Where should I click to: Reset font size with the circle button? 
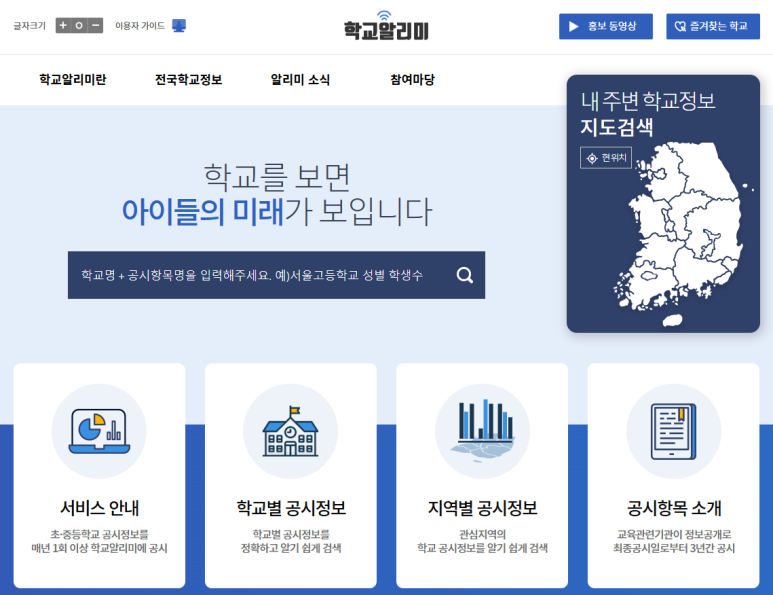[79, 26]
